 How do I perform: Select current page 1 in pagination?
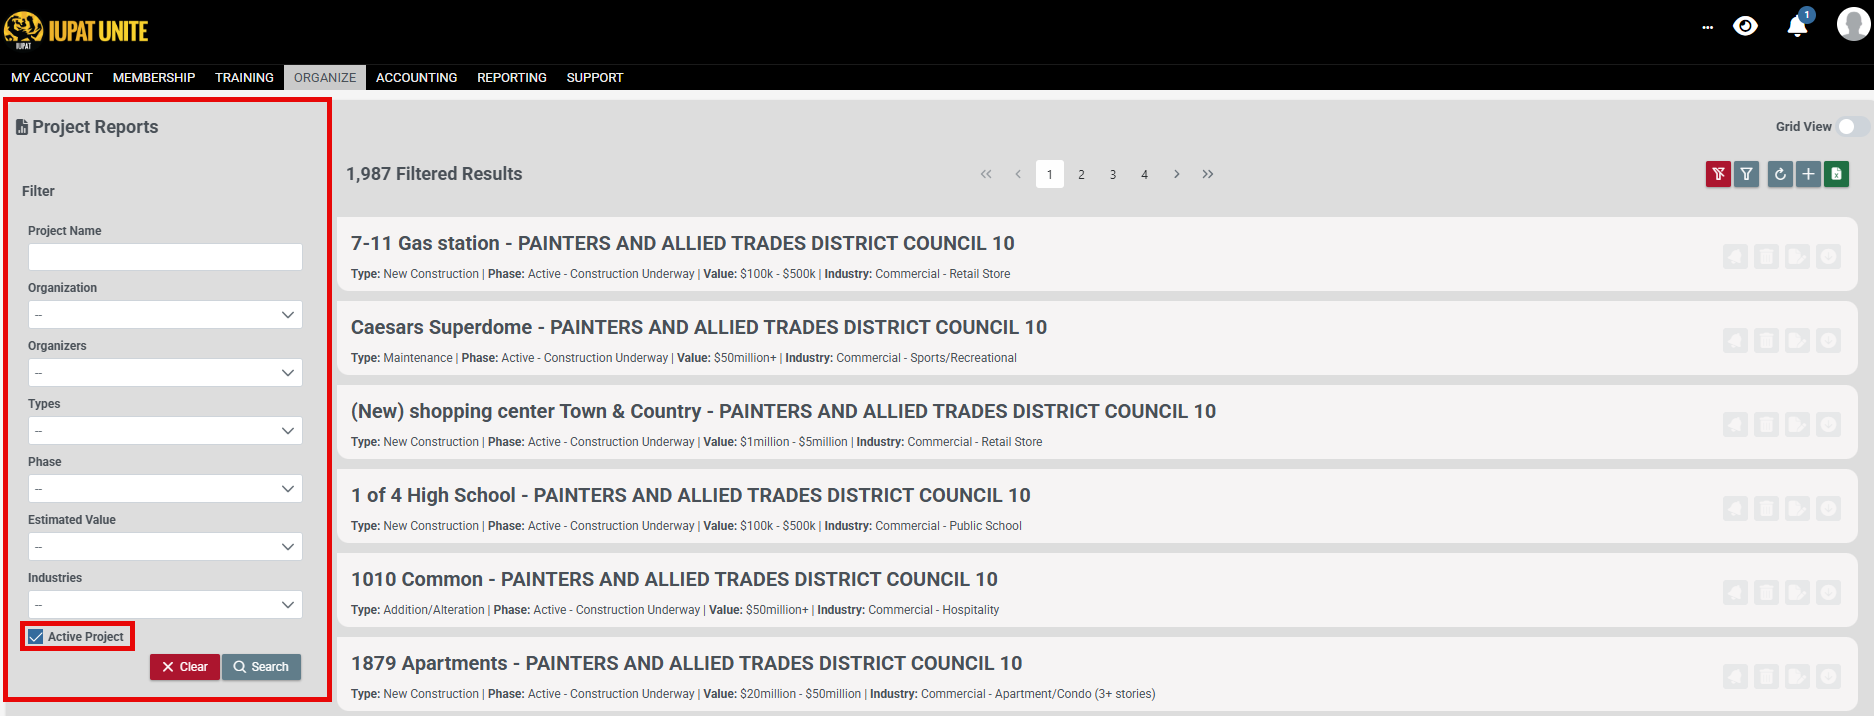pos(1050,174)
